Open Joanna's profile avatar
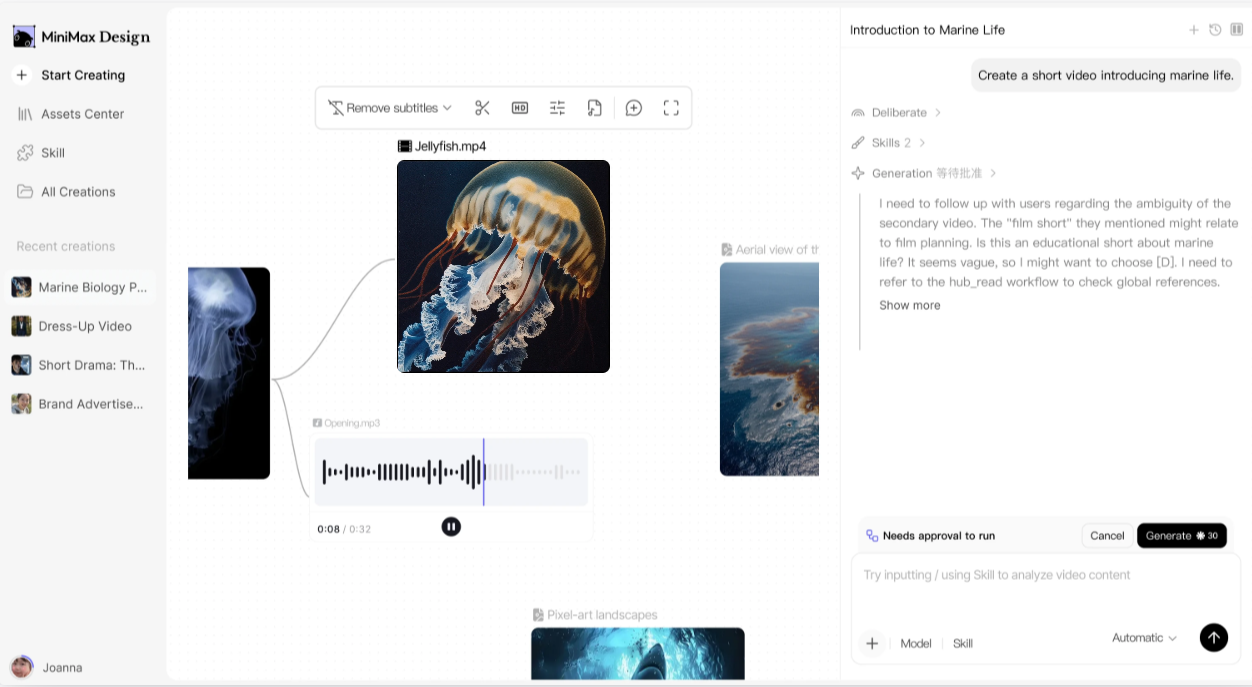Screen dimensions: 1252x687 click(22, 667)
